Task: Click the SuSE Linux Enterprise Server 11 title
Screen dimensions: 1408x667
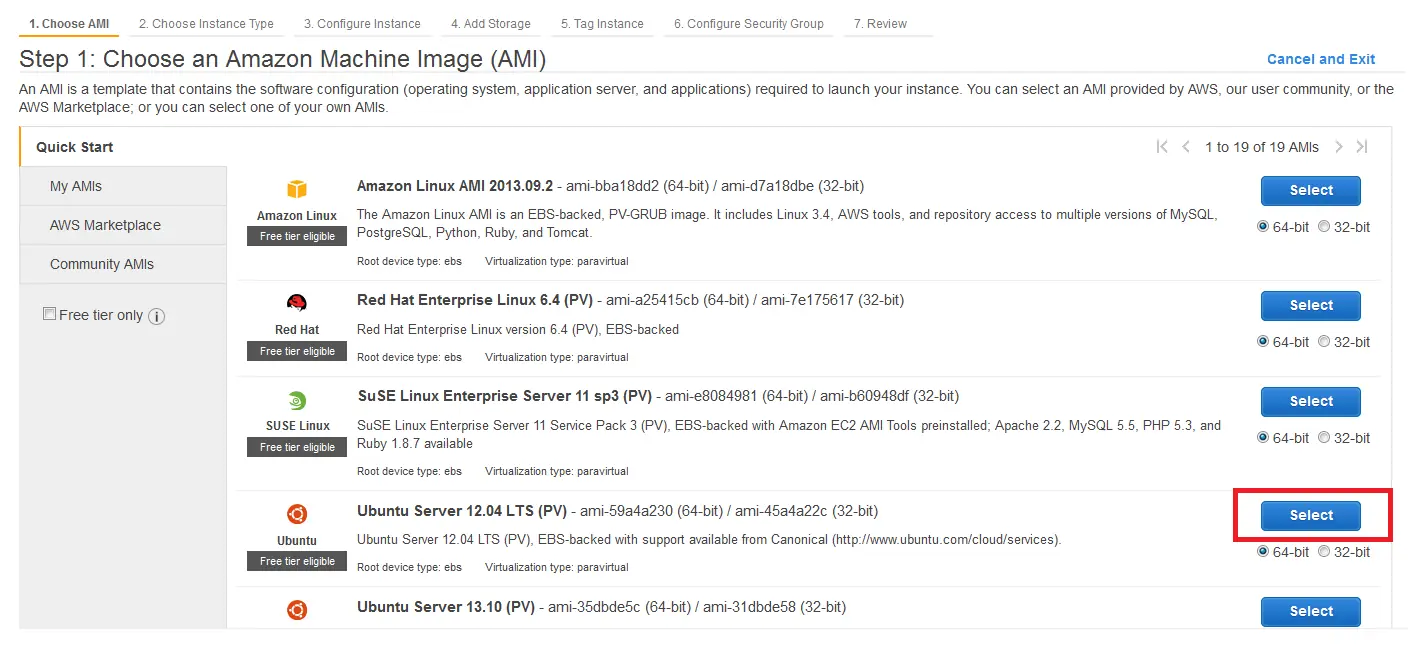Action: (504, 396)
